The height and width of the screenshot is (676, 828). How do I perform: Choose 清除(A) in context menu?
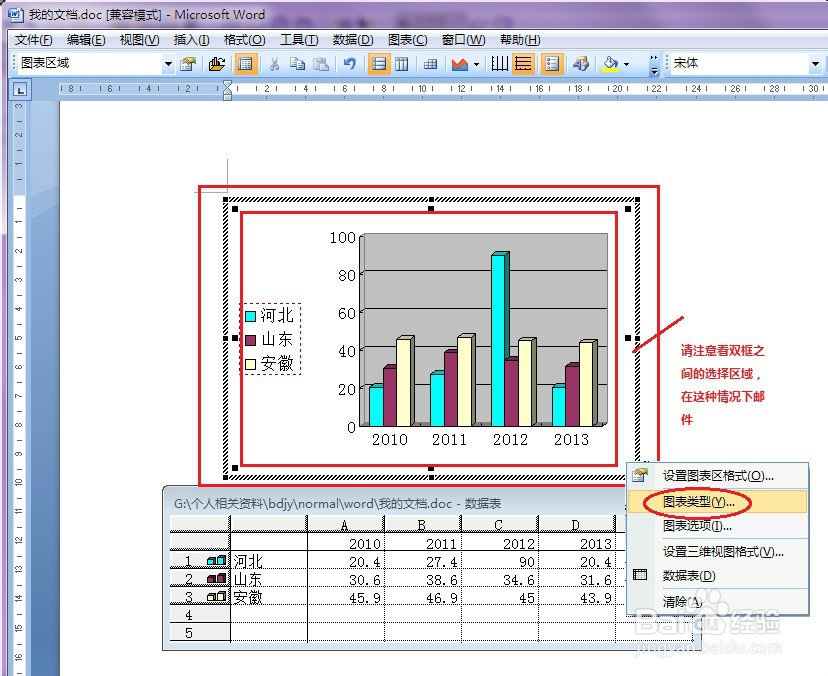click(x=718, y=602)
